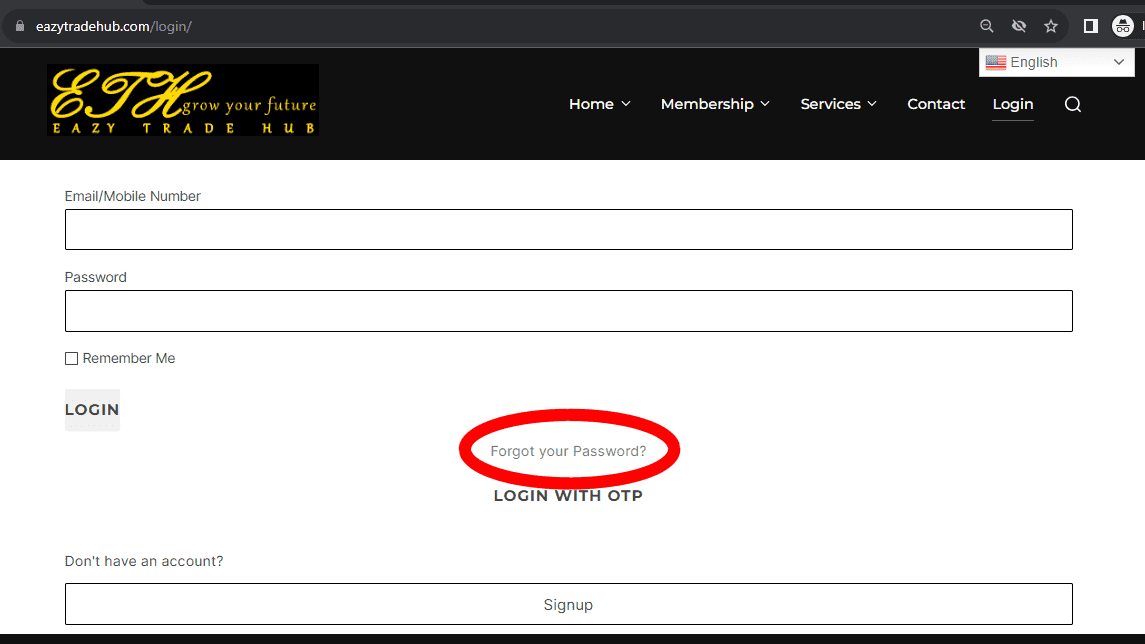Viewport: 1145px width, 644px height.
Task: Click the Signup button
Action: click(568, 604)
